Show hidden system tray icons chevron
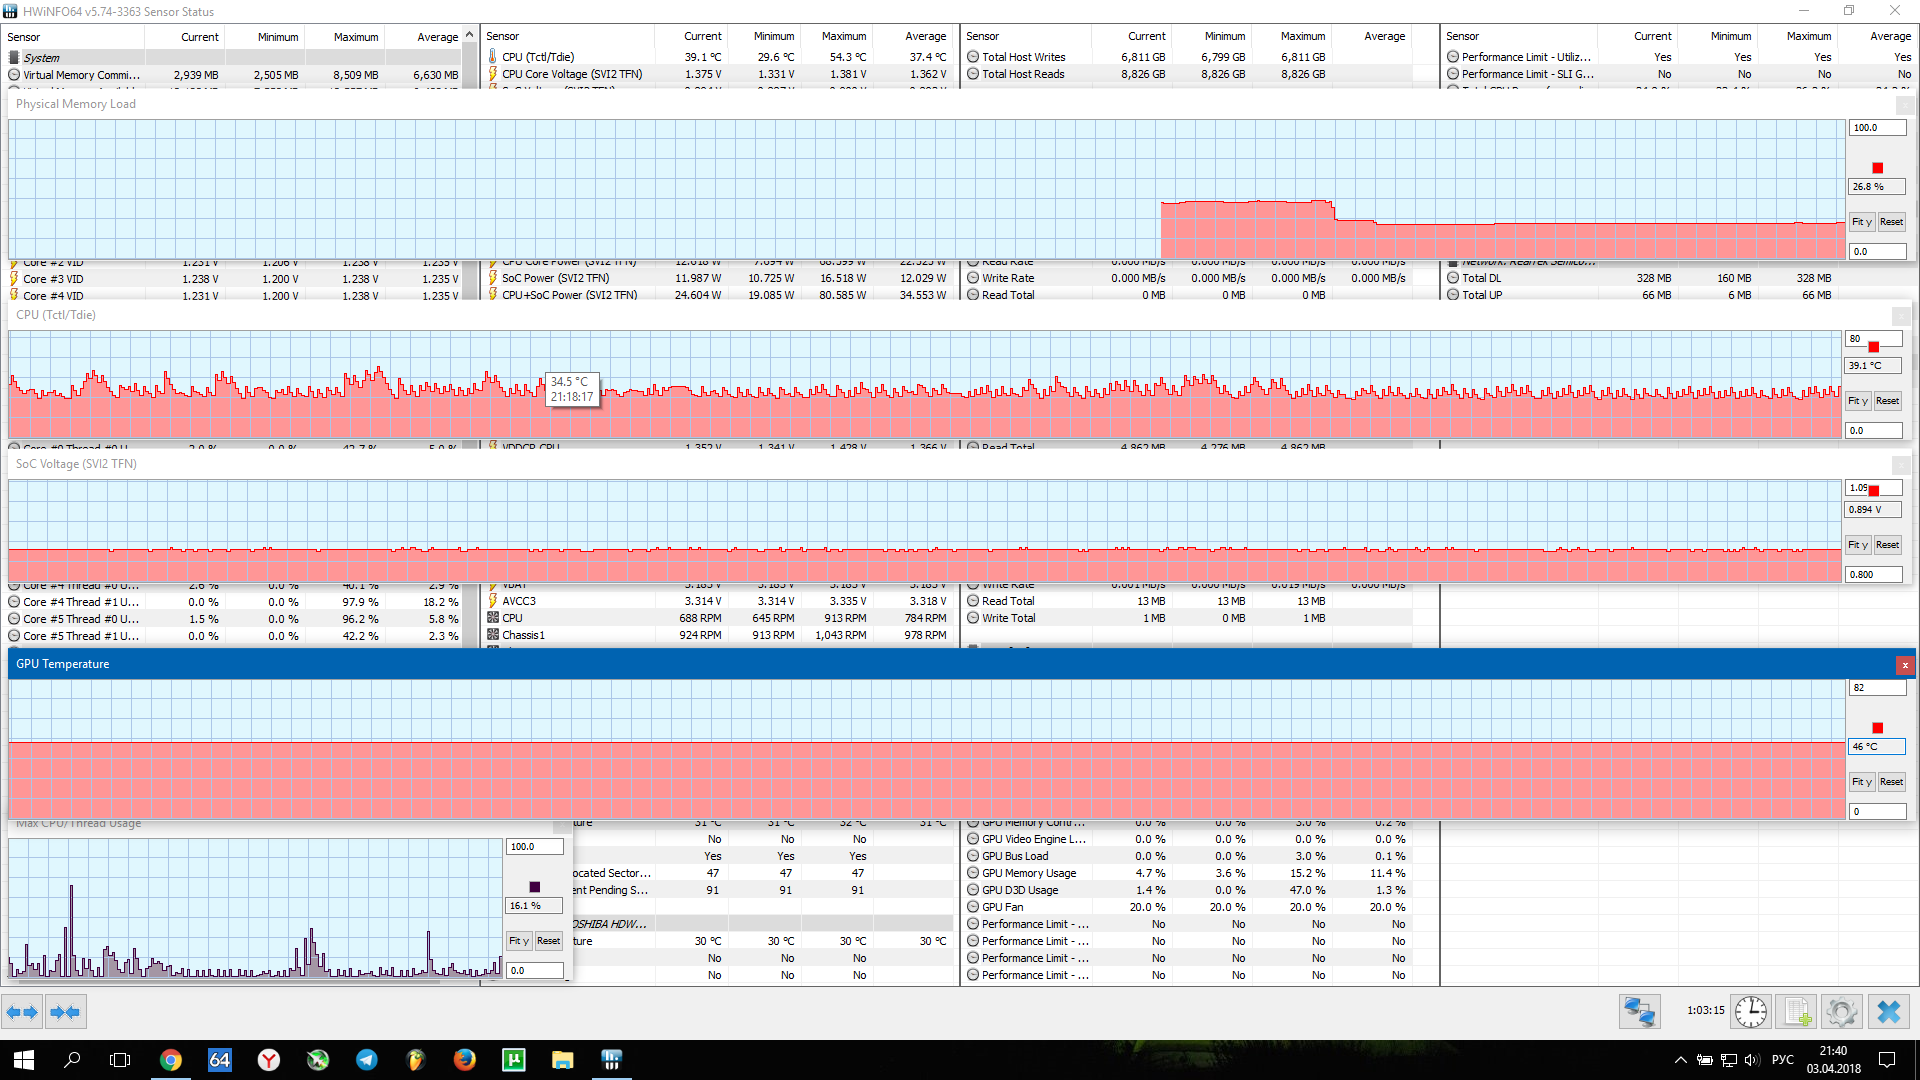The image size is (1920, 1080). pyautogui.click(x=1680, y=1060)
